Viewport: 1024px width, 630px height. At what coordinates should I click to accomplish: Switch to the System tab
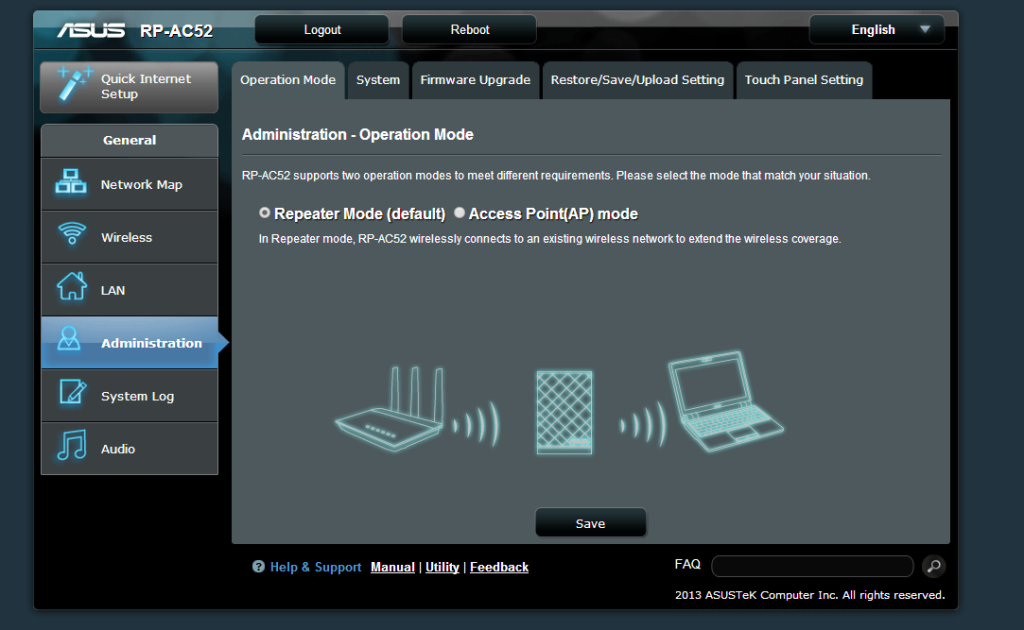point(378,80)
